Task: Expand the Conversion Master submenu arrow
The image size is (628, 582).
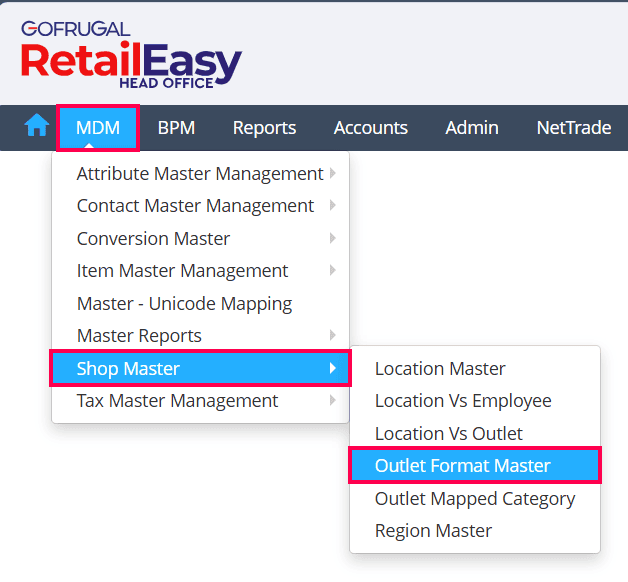Action: point(332,238)
